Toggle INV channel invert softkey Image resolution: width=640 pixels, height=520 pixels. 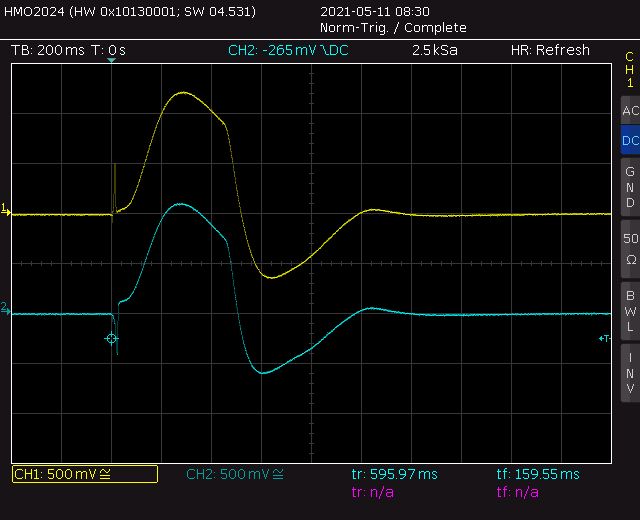630,373
